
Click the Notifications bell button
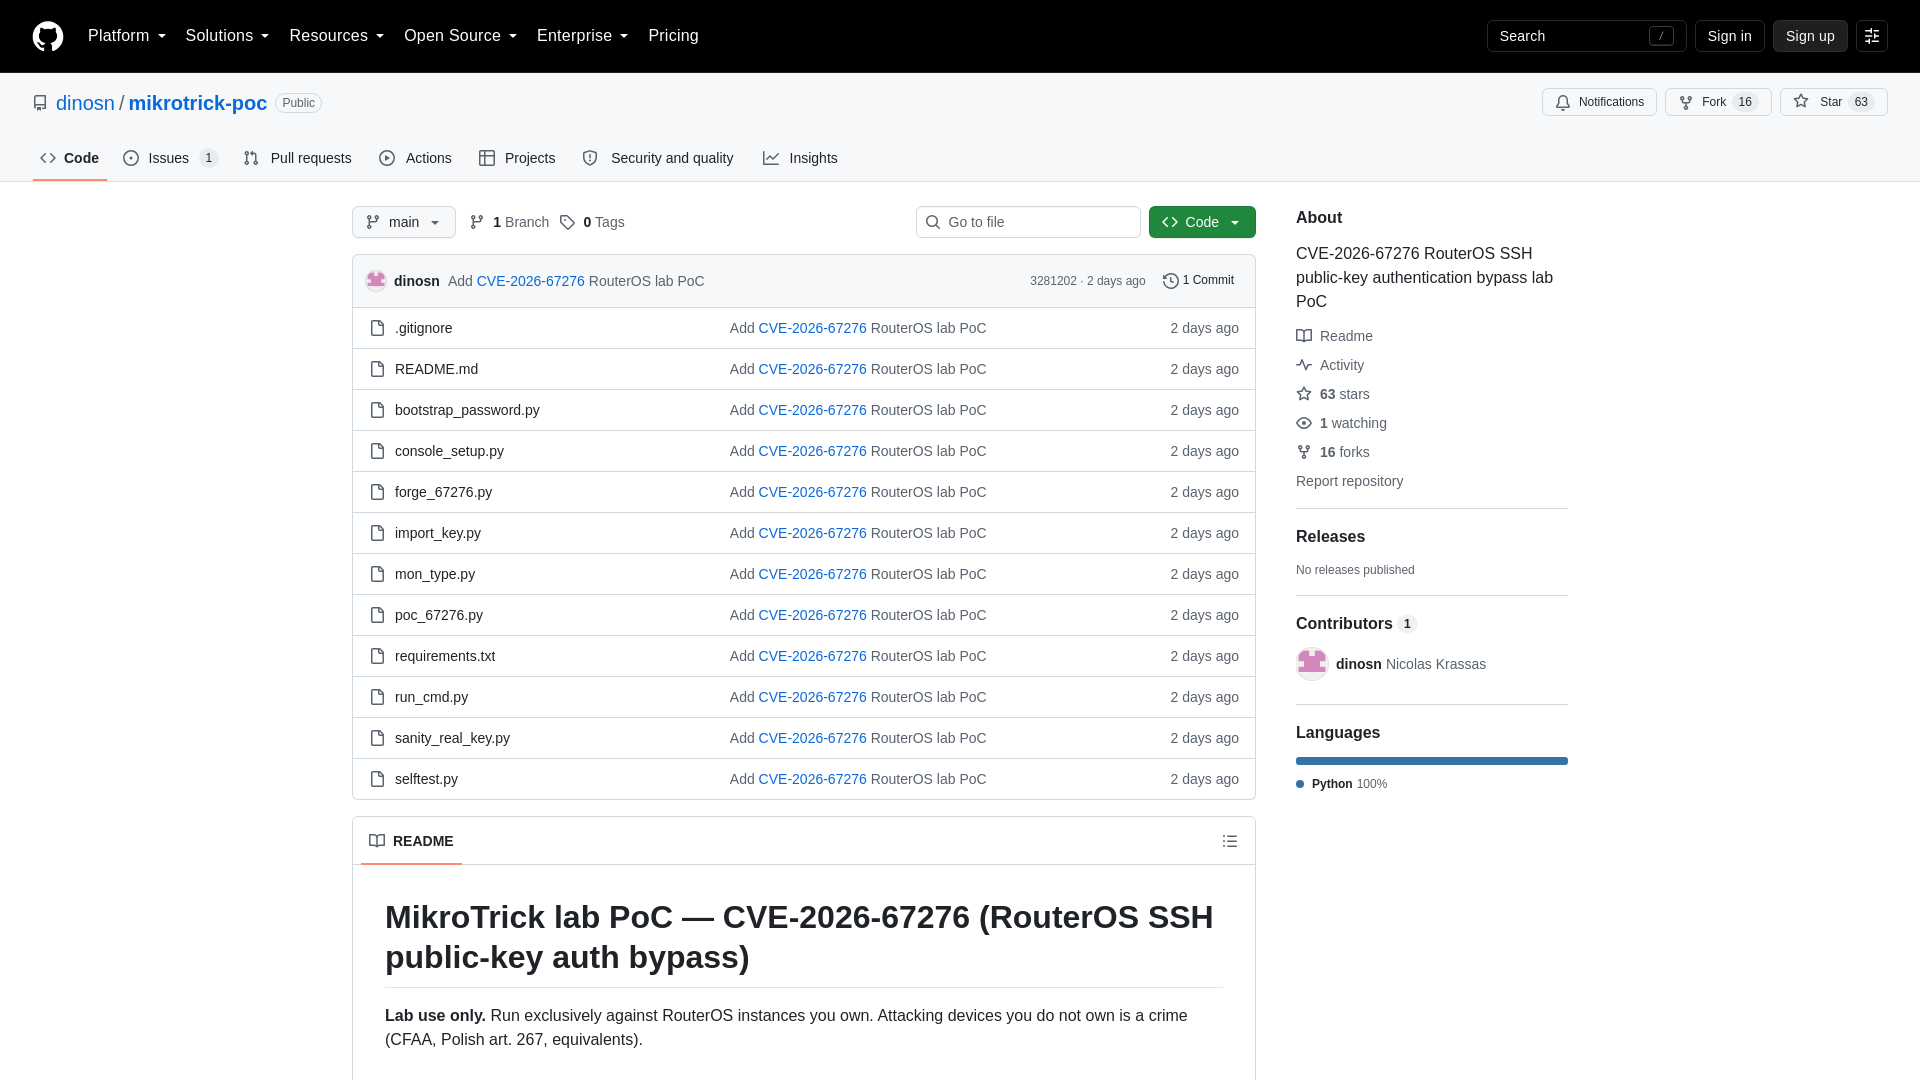point(1599,102)
